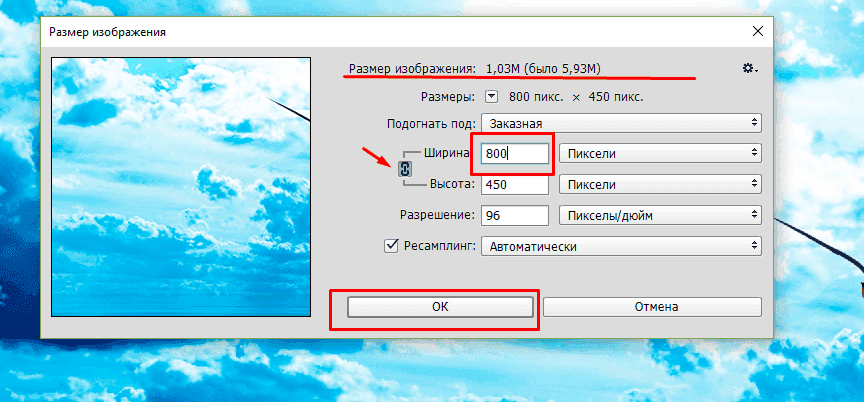Viewport: 864px width, 402px height.
Task: Close the 'Размер изображения' dialog
Action: (758, 32)
